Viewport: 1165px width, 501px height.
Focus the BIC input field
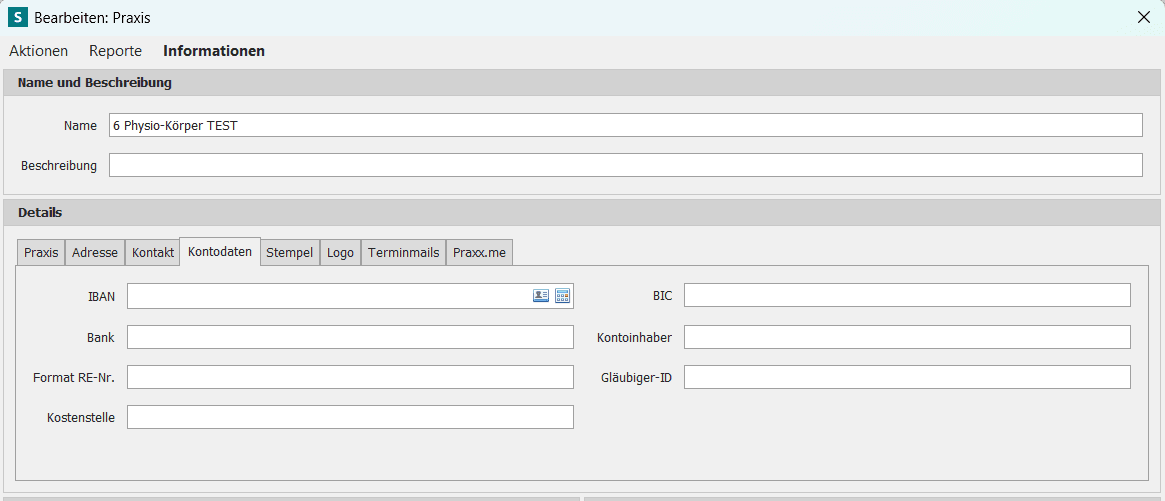tap(907, 295)
